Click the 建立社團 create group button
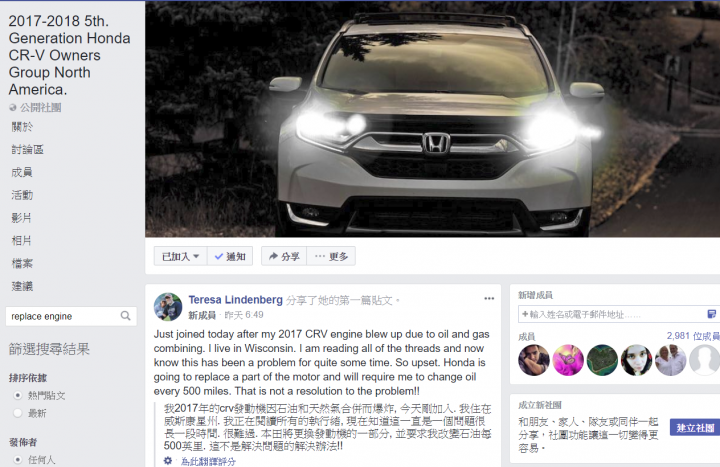Image resolution: width=720 pixels, height=467 pixels. [x=695, y=428]
